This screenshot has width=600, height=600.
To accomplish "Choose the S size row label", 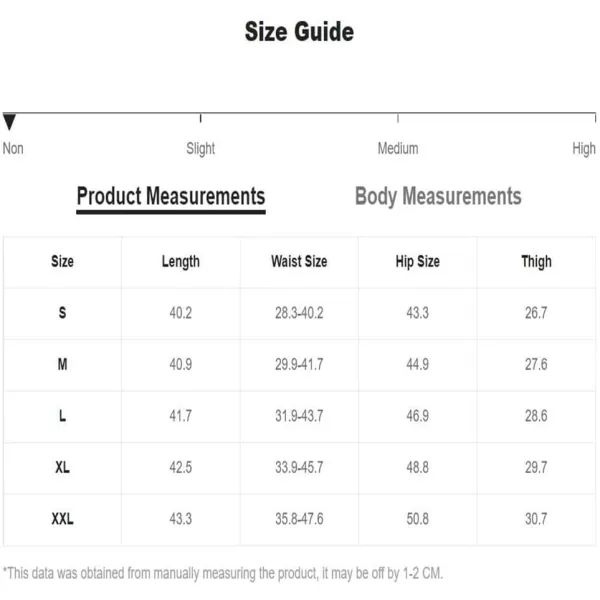I will [62, 313].
